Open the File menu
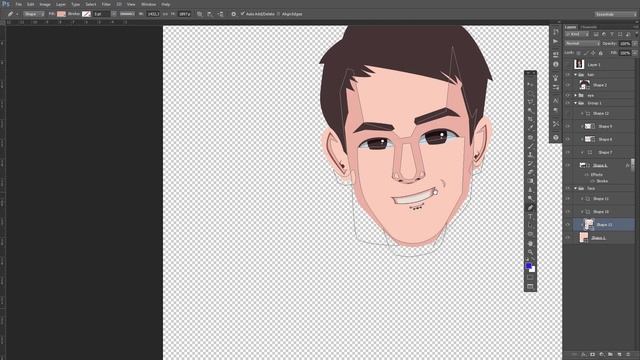The height and width of the screenshot is (360, 640). coord(19,4)
